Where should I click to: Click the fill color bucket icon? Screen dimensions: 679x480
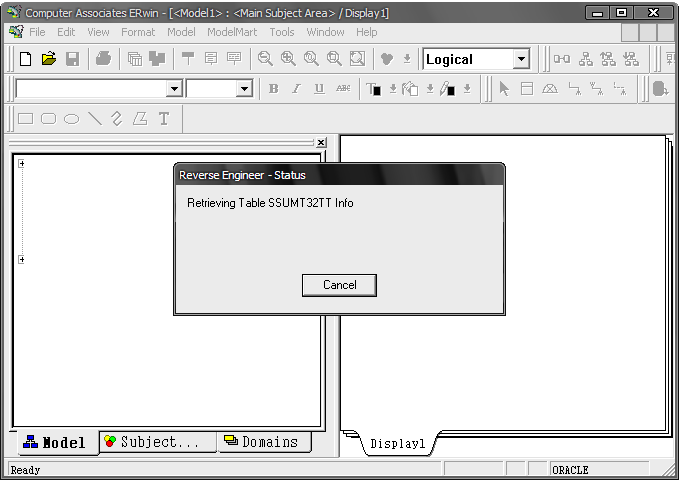click(410, 89)
